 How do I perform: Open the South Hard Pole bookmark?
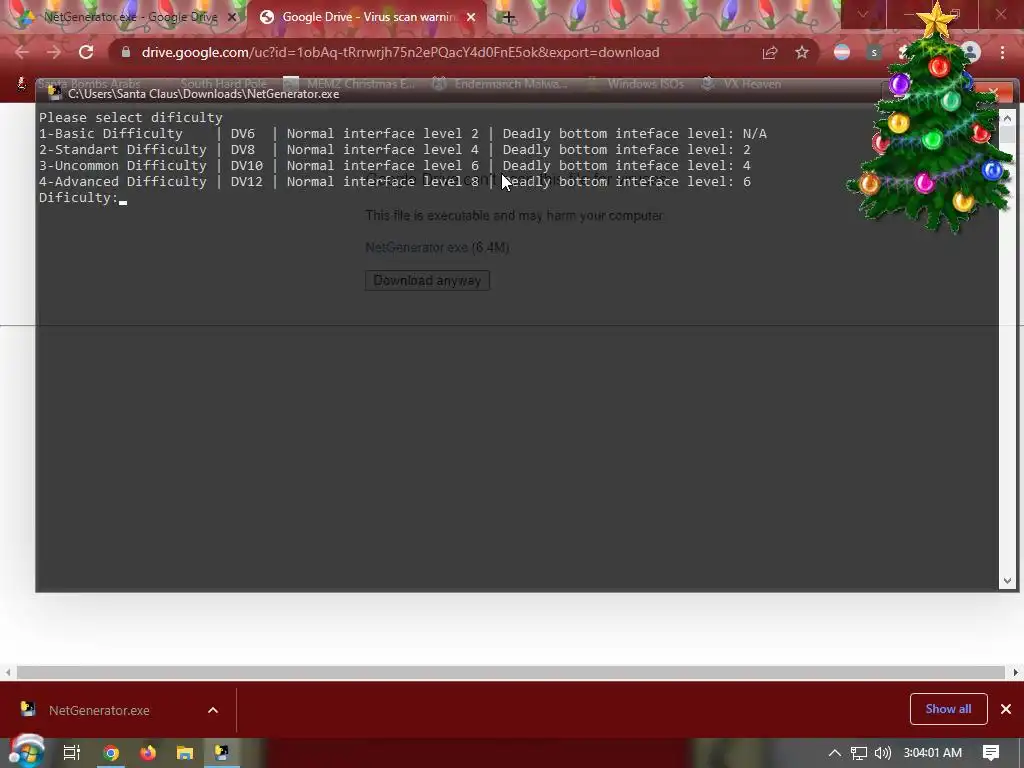(x=223, y=84)
